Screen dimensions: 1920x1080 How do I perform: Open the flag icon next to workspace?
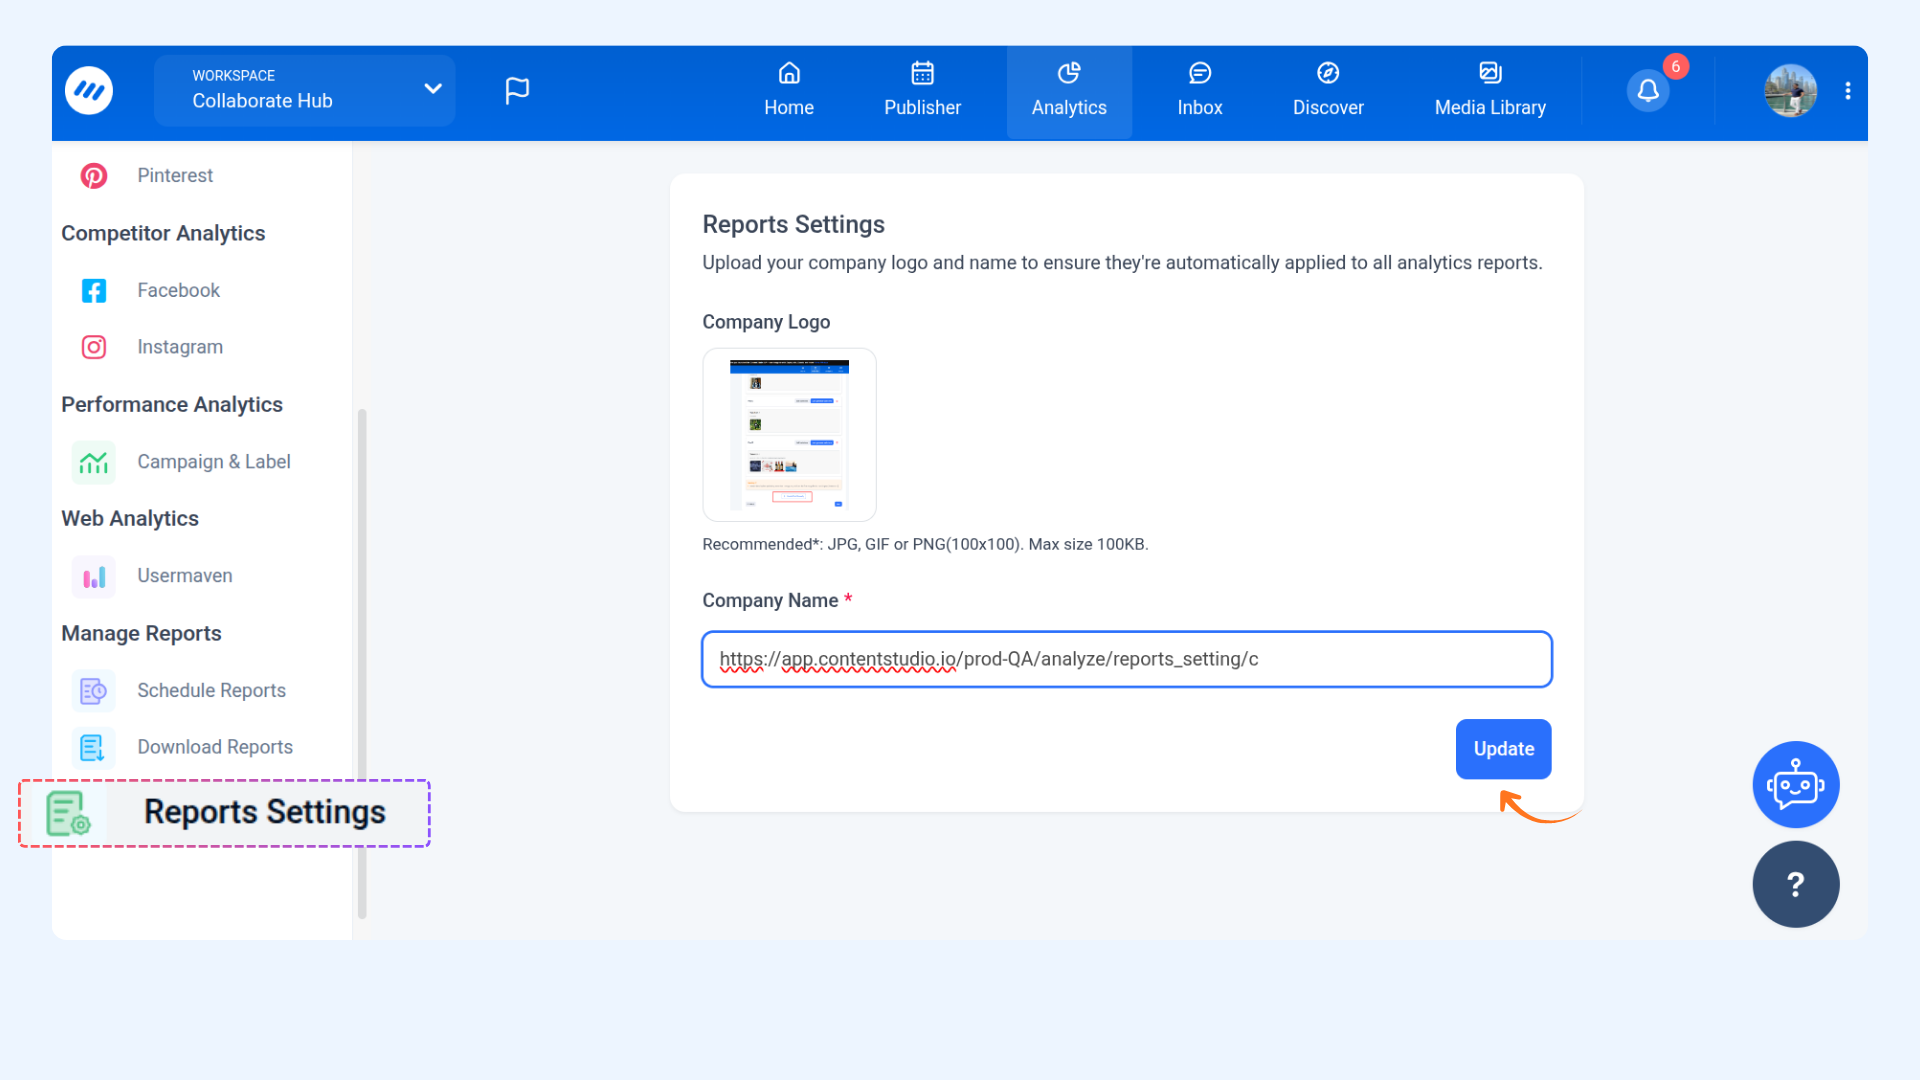[x=516, y=91]
